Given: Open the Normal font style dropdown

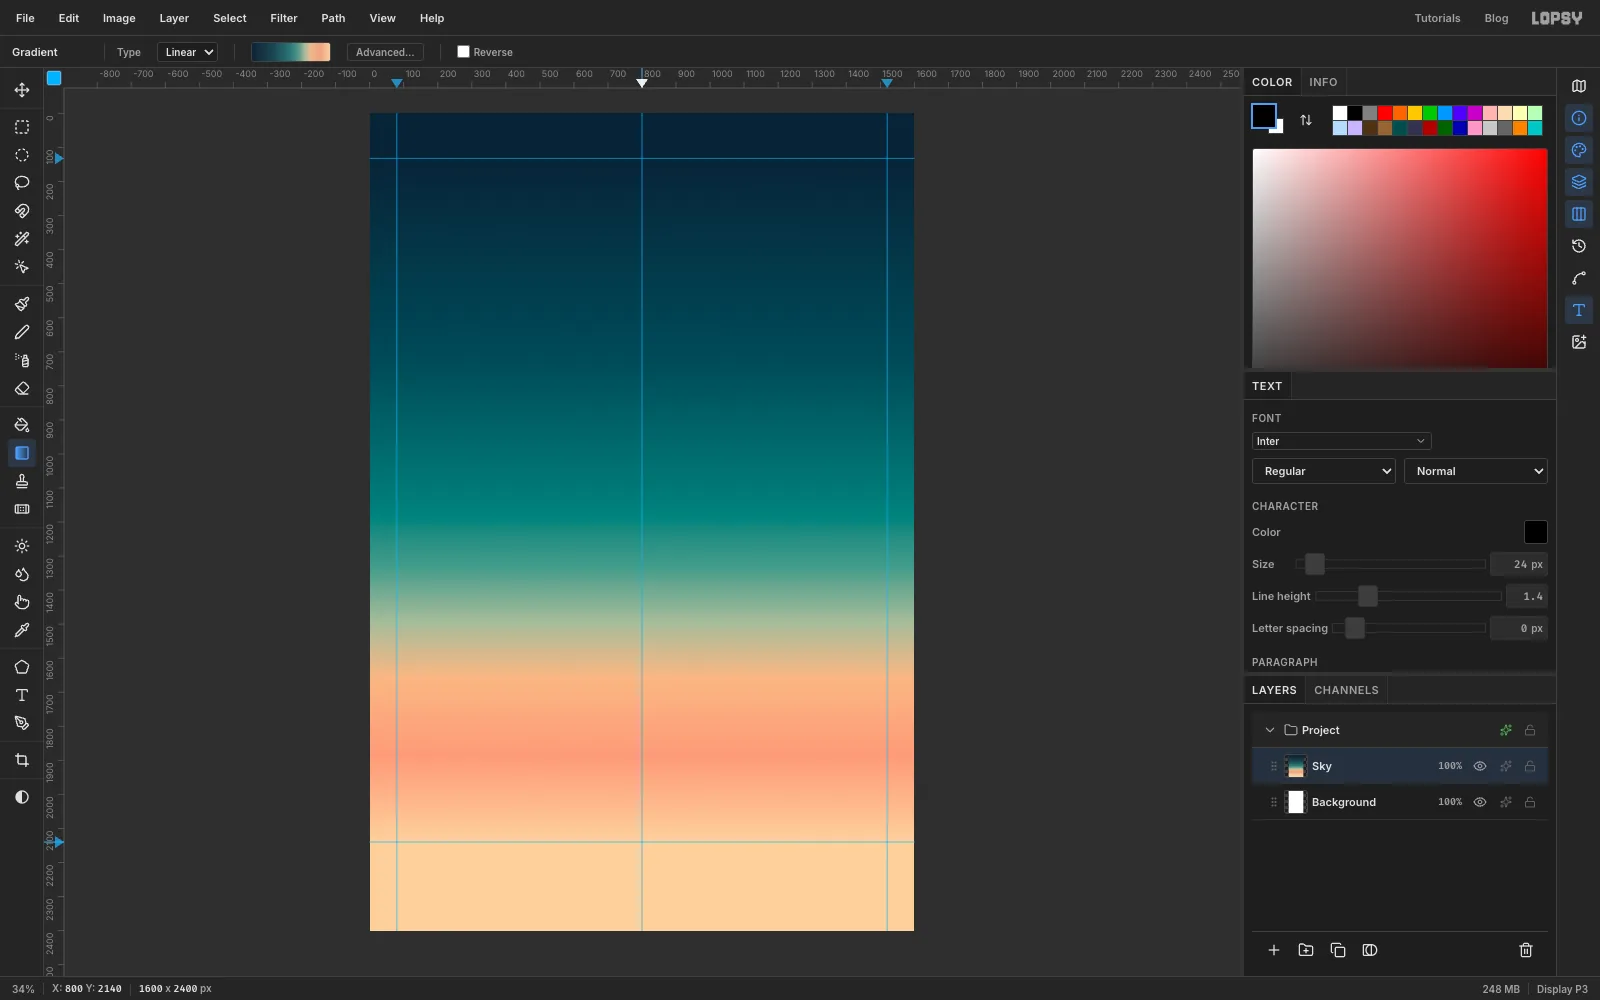Looking at the screenshot, I should pos(1476,471).
